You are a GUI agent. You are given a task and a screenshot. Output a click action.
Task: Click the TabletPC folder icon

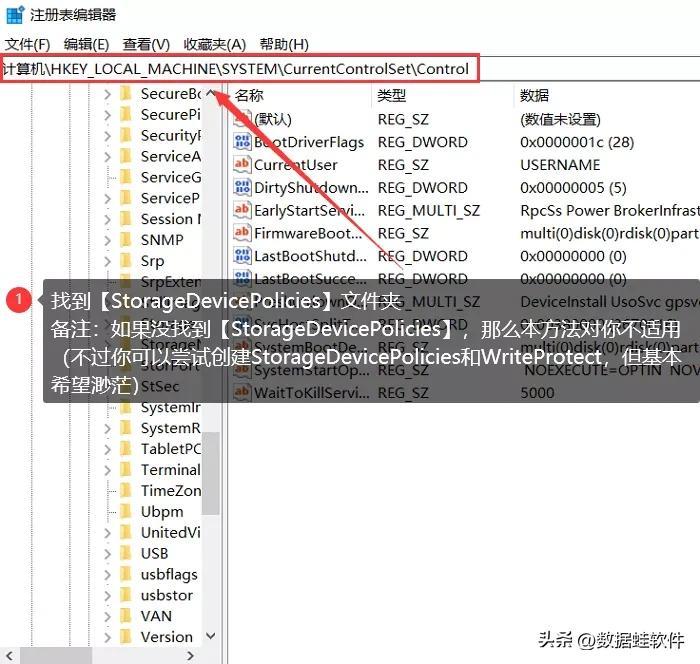tap(126, 448)
